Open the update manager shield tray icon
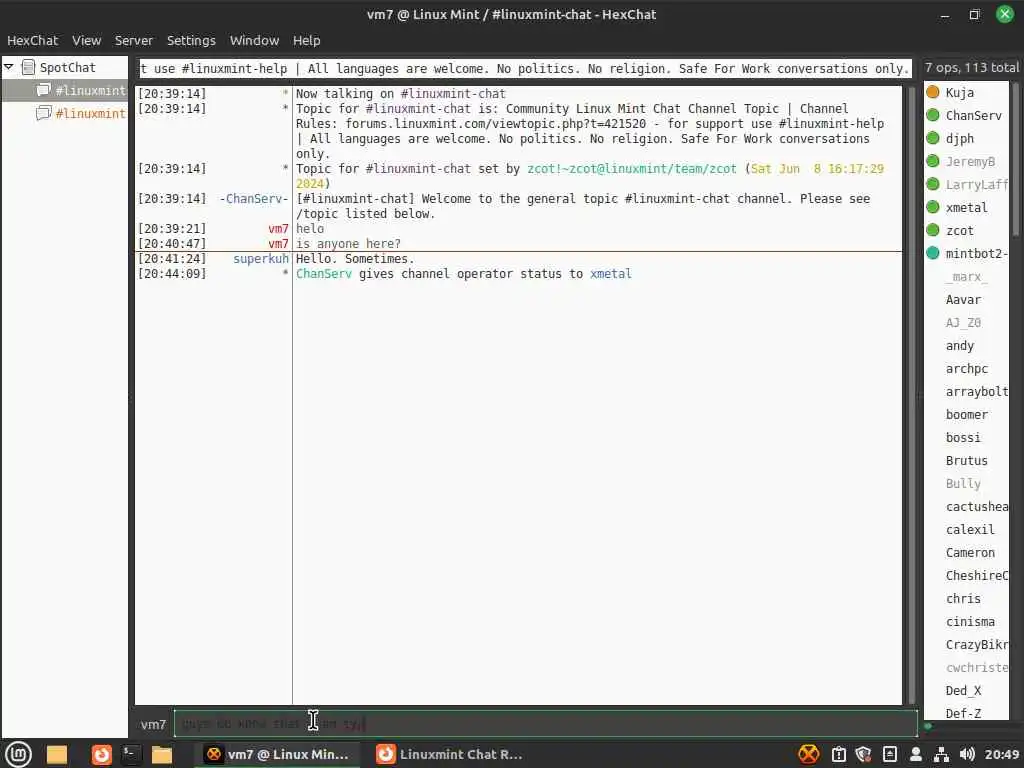 click(x=863, y=754)
